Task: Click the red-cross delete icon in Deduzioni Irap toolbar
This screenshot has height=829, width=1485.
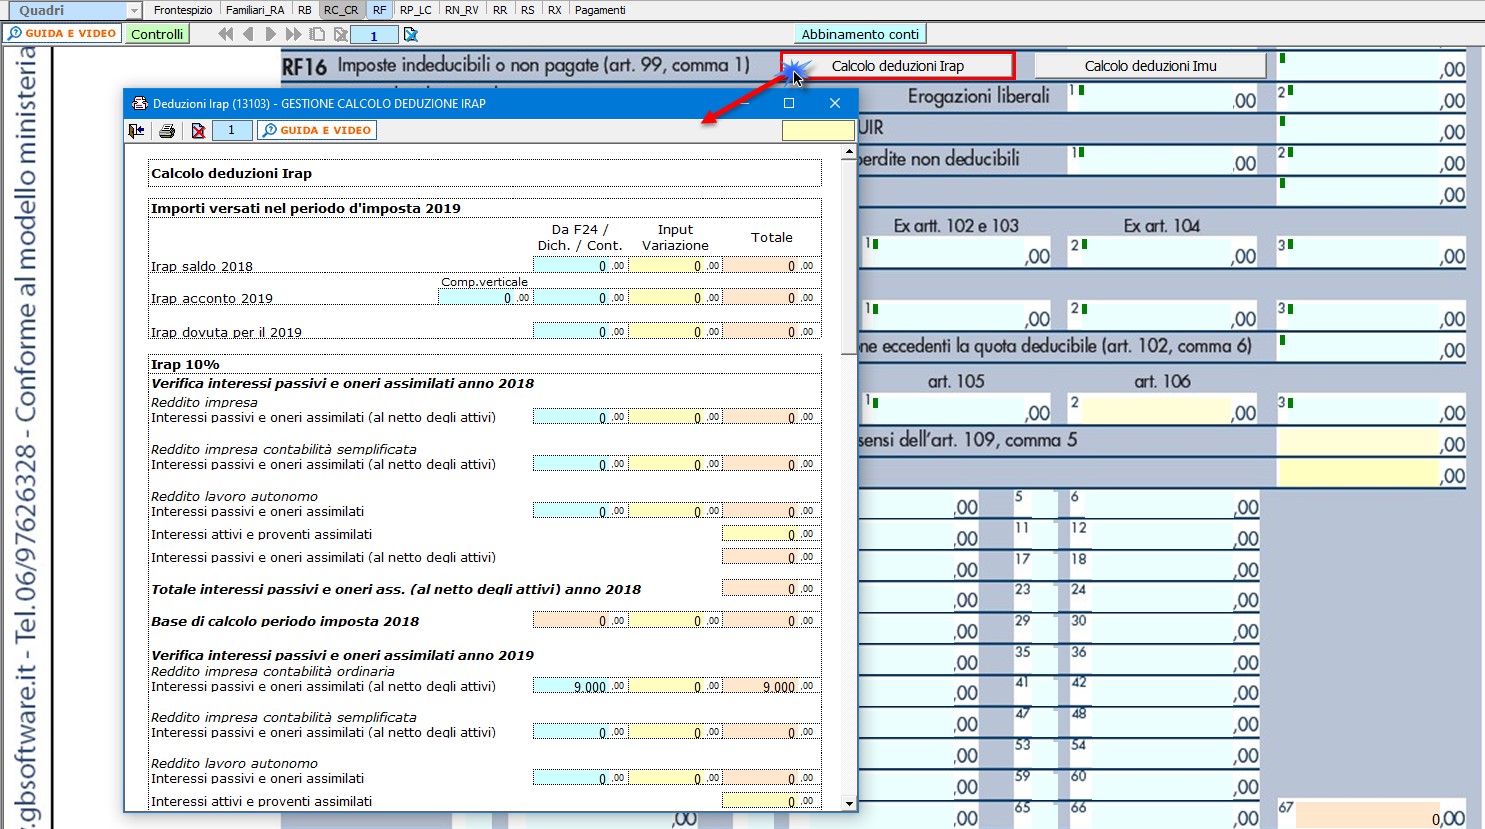Action: tap(198, 130)
